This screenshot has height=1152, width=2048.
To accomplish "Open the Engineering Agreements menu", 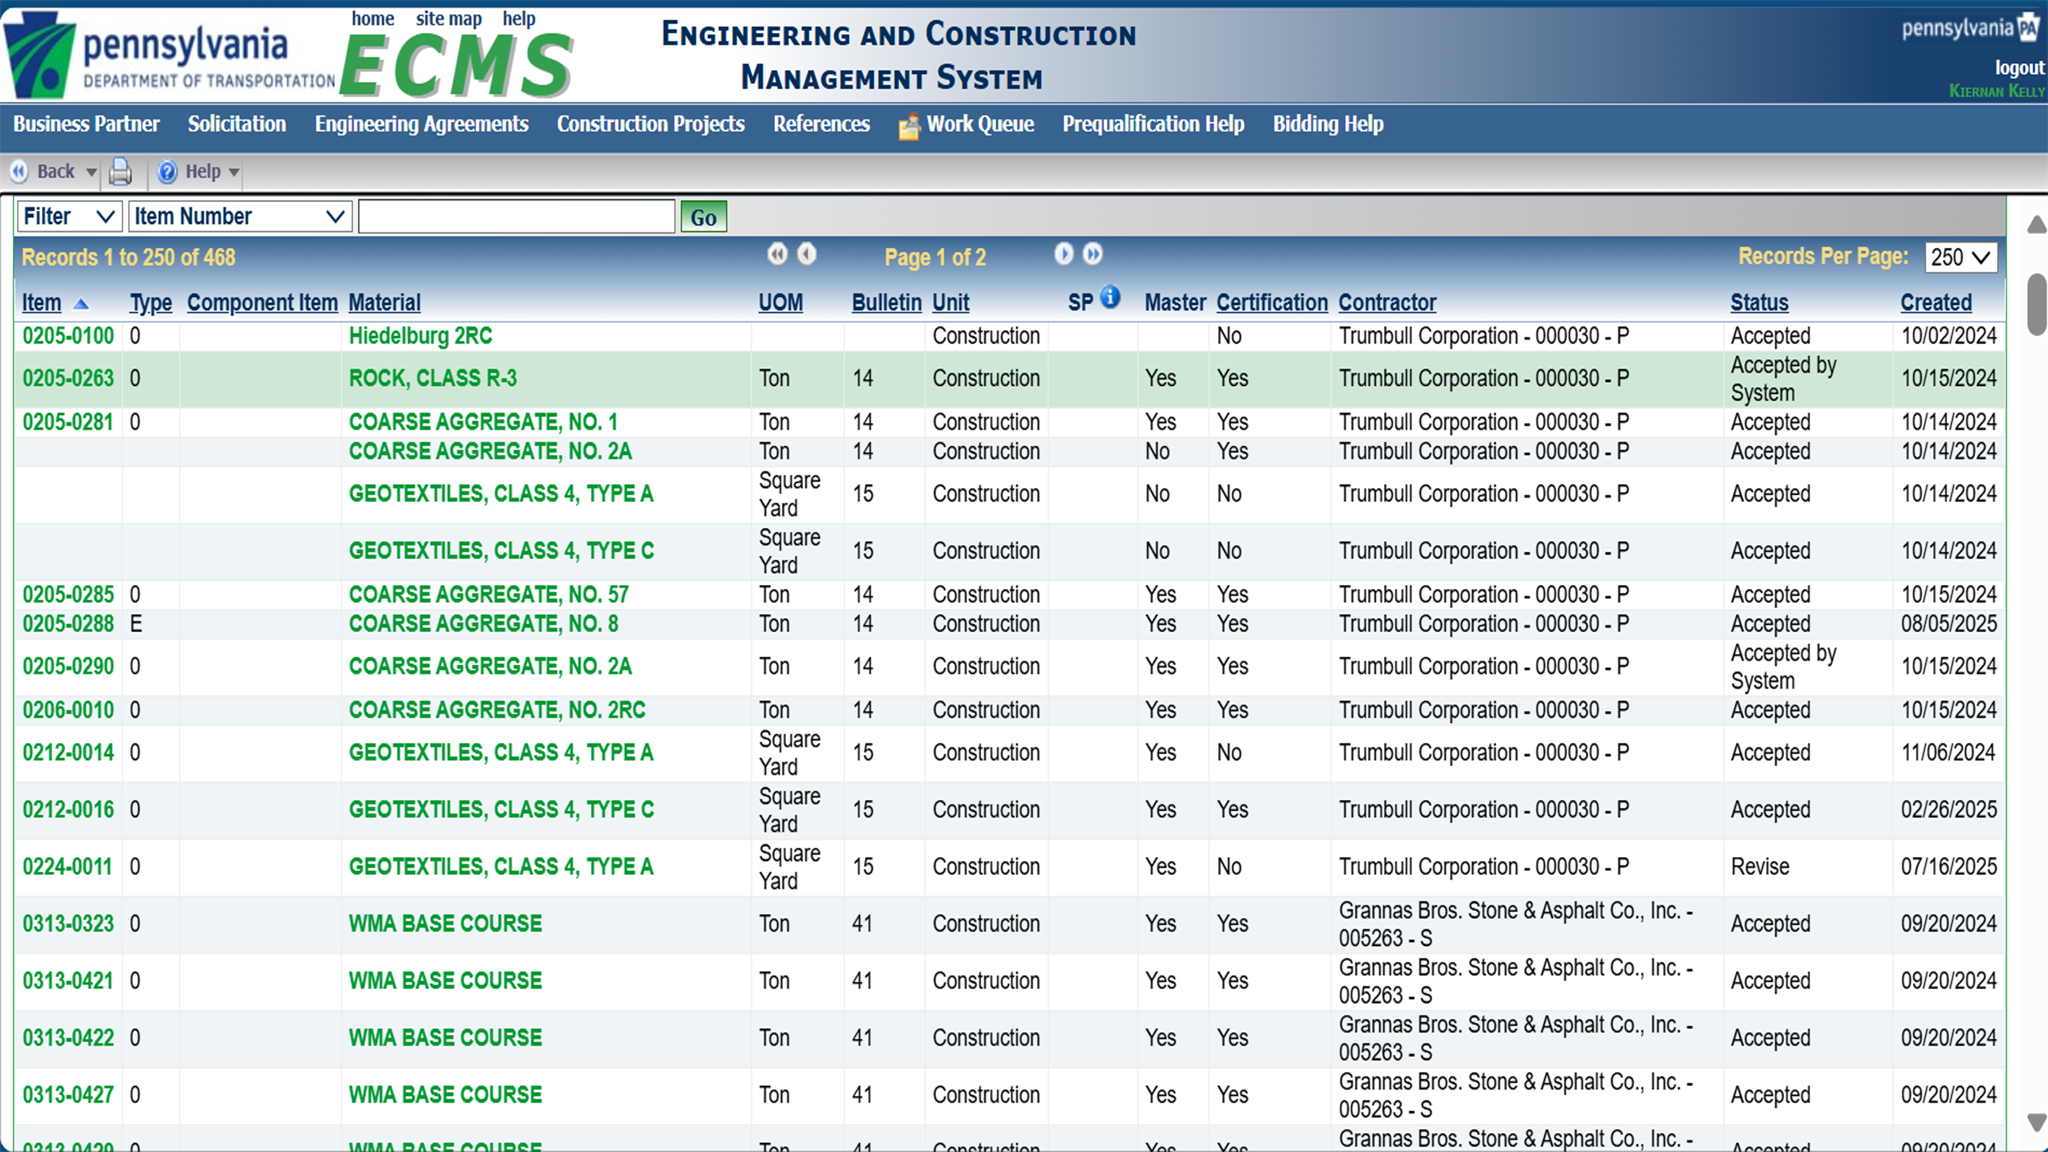I will [x=421, y=124].
